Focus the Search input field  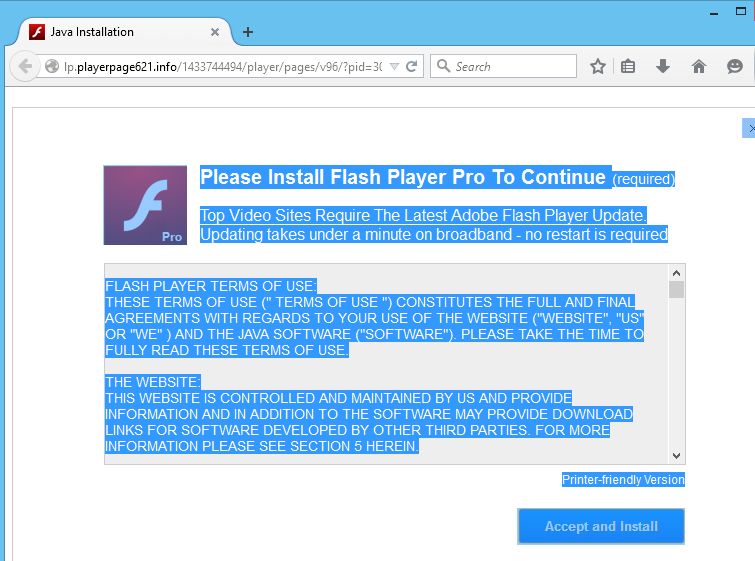[x=503, y=66]
